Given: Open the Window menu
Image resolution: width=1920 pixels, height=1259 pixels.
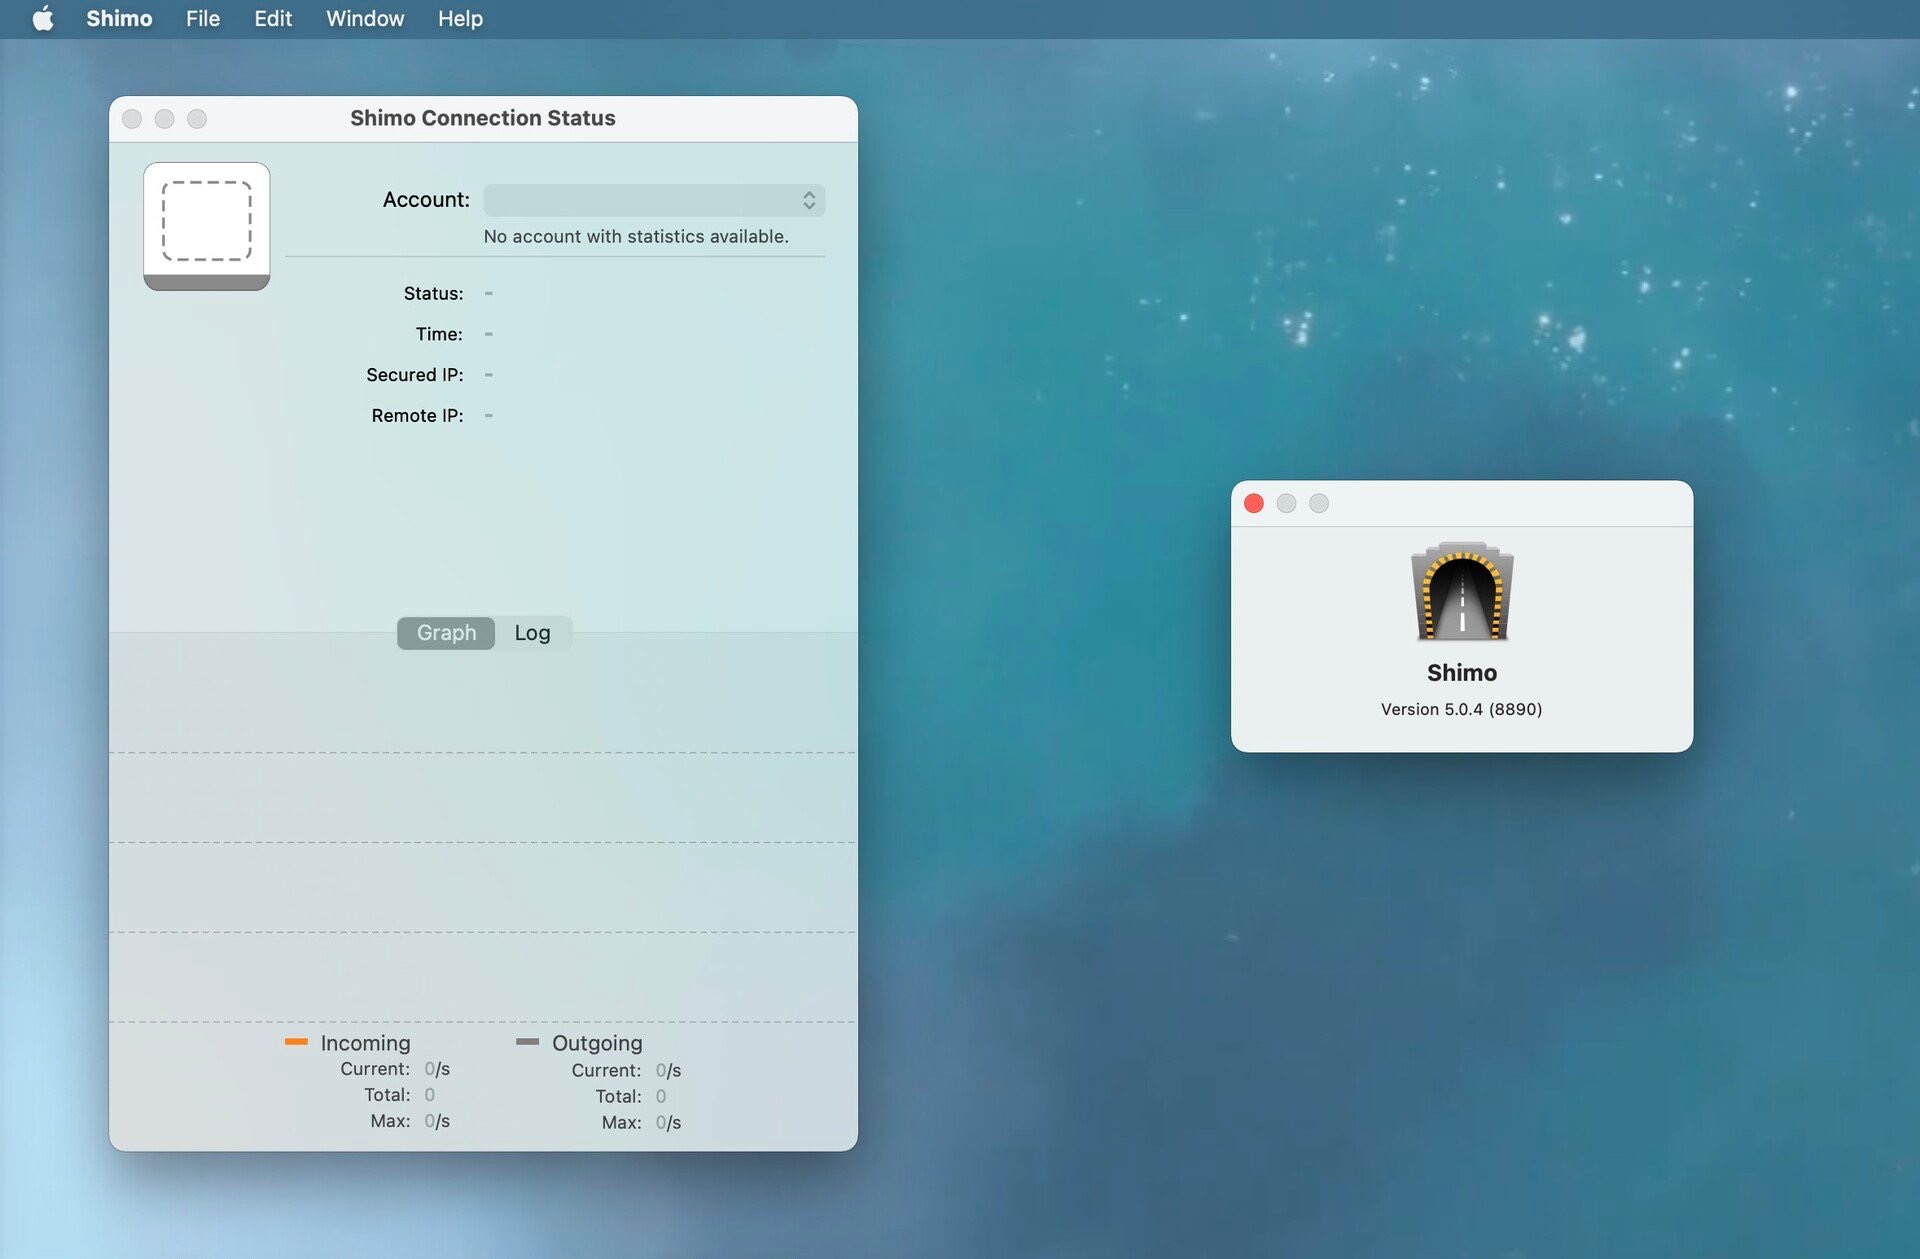Looking at the screenshot, I should coord(364,18).
